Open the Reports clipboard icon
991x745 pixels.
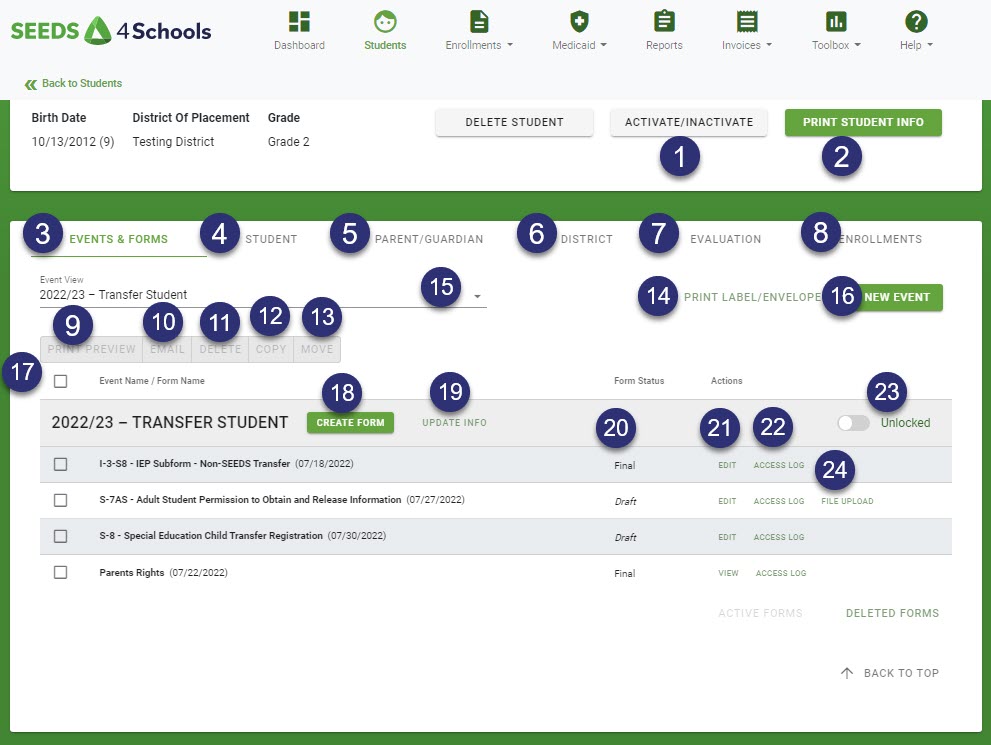pos(664,21)
